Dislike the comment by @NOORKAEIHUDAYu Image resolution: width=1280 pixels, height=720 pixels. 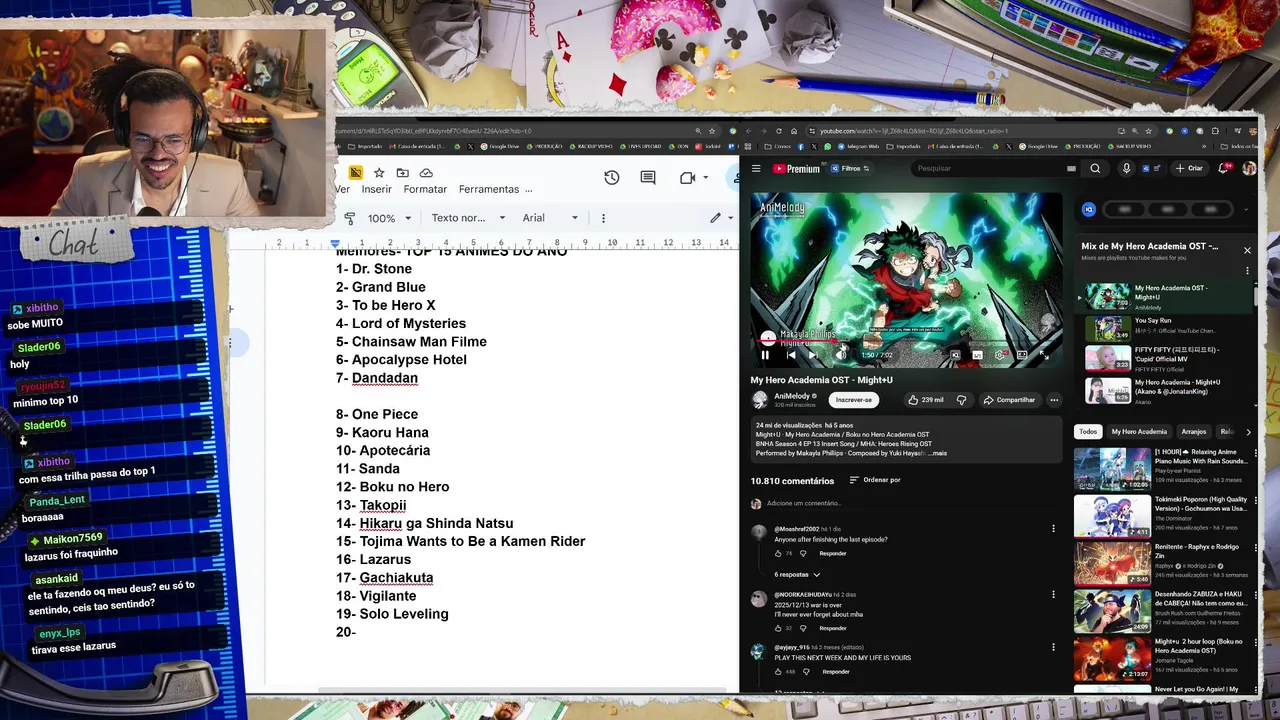click(x=802, y=628)
